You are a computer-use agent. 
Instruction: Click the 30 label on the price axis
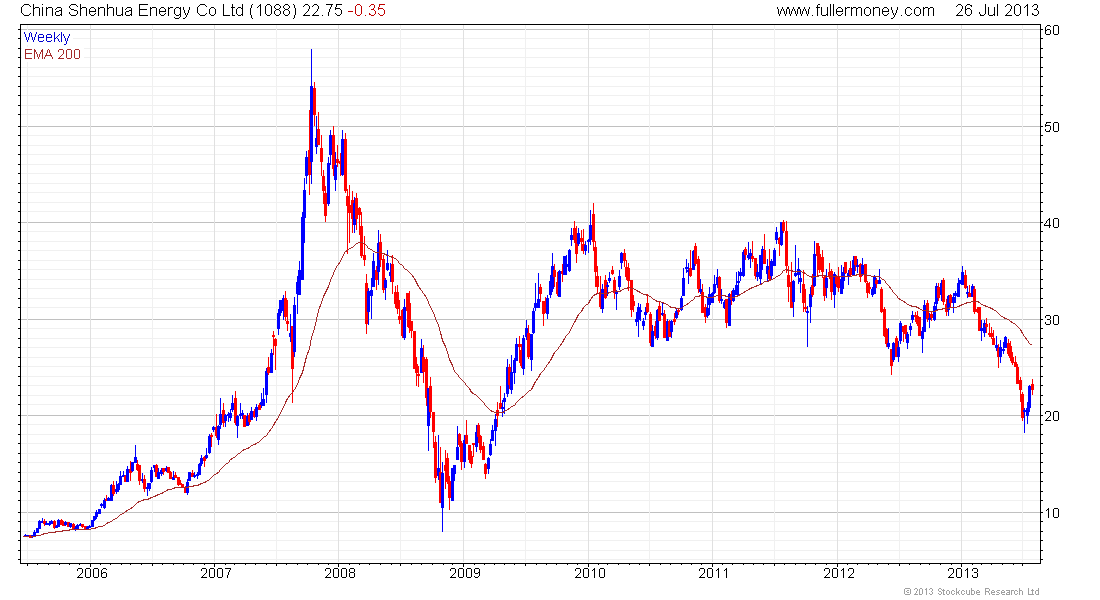[1052, 320]
